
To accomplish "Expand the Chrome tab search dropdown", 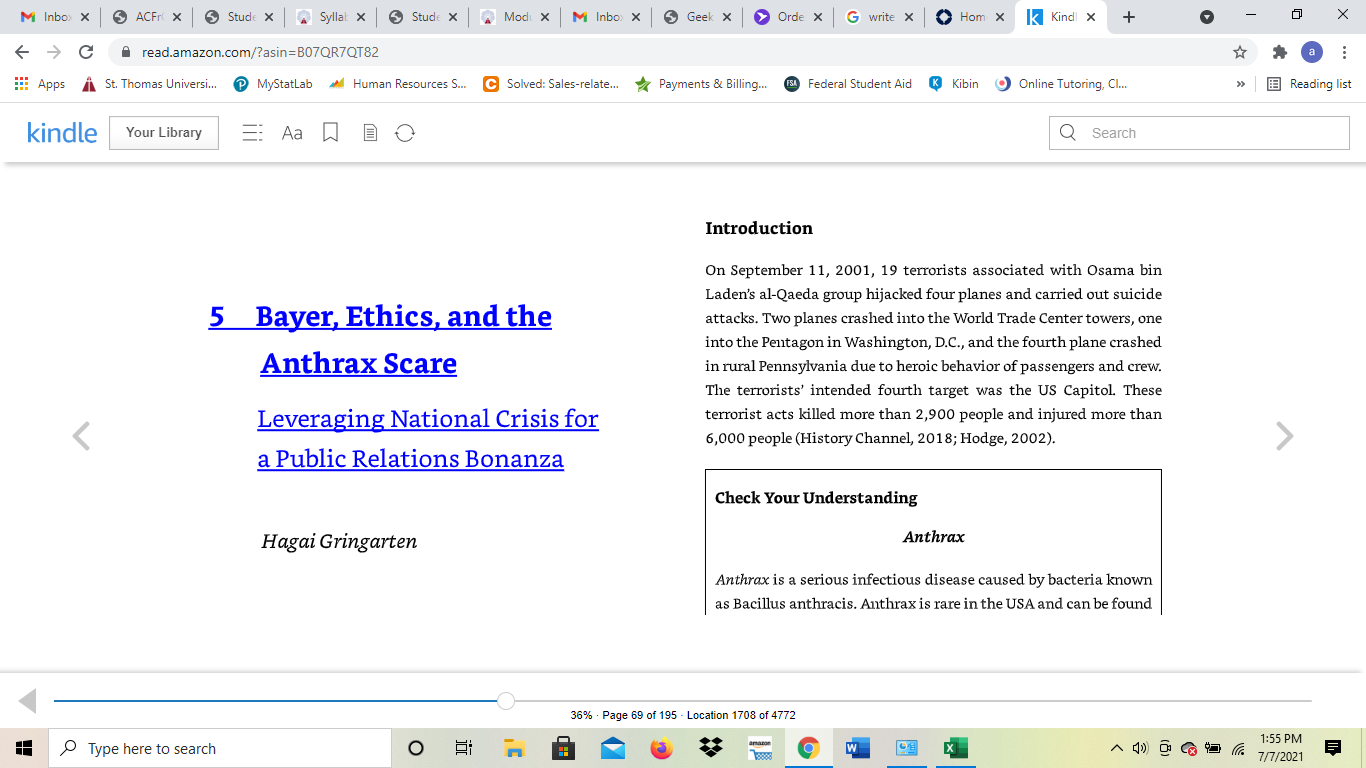I will 1207,17.
